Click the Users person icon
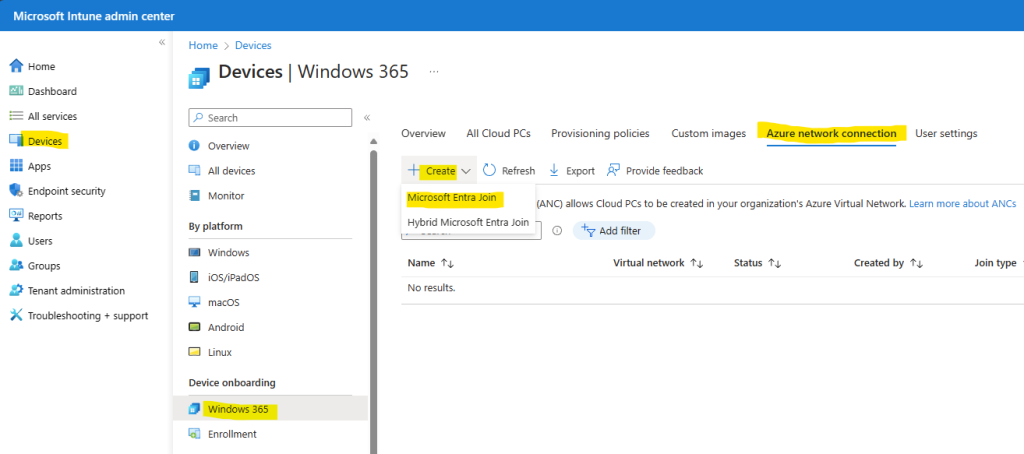The image size is (1024, 454). (16, 240)
